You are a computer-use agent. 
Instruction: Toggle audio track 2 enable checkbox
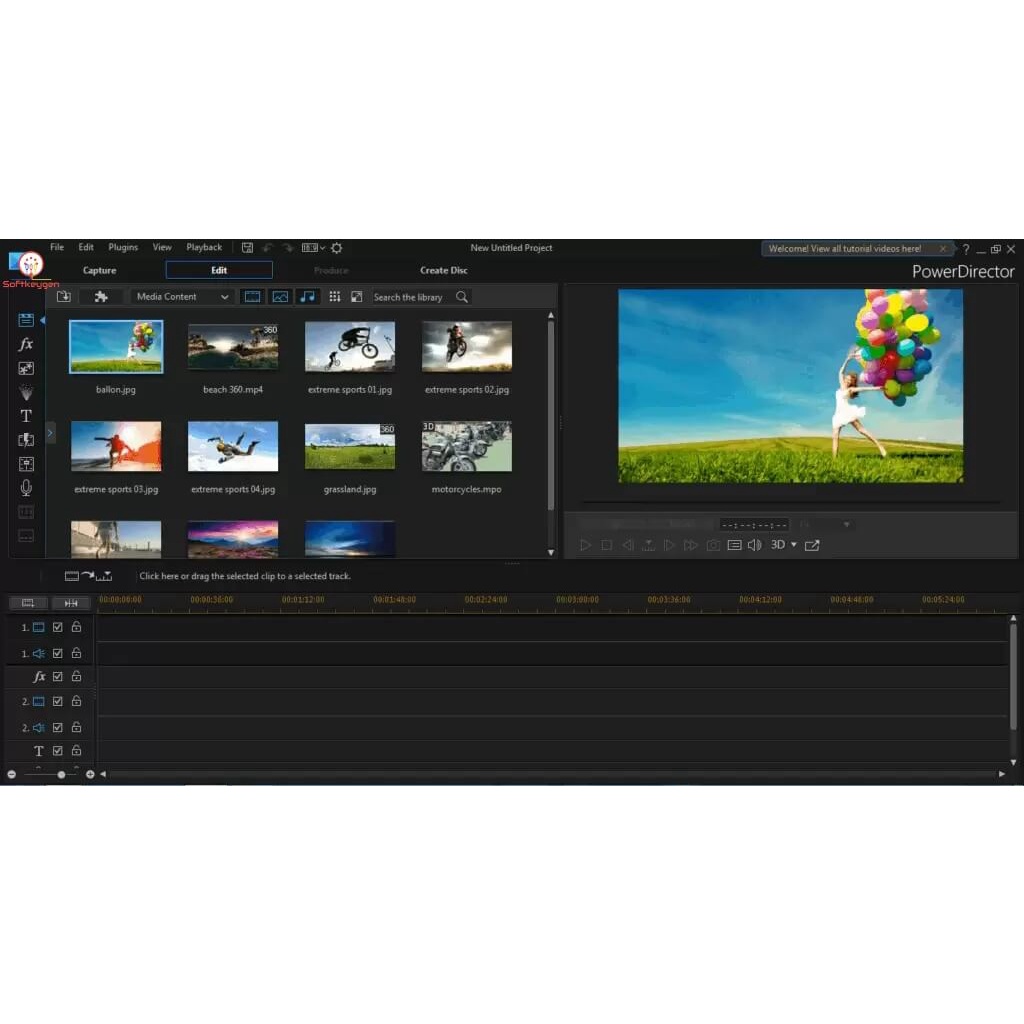click(x=57, y=727)
